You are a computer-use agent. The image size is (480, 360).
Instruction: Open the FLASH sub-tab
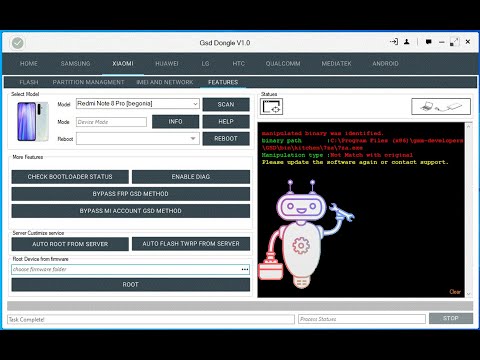click(x=29, y=82)
